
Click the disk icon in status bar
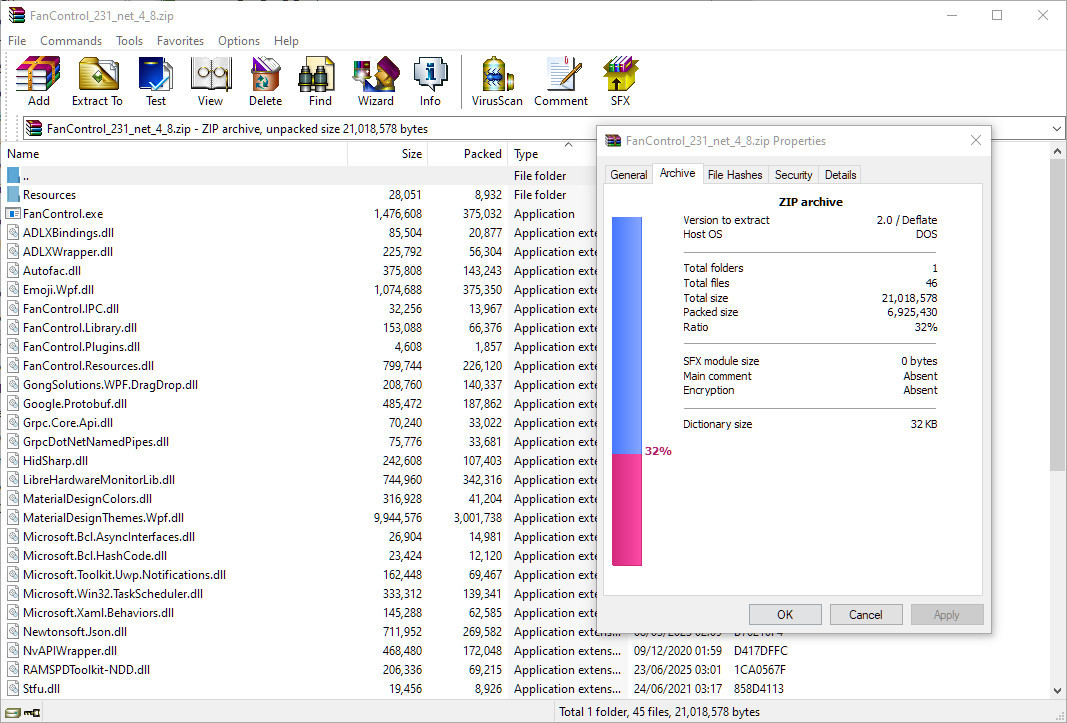12,713
